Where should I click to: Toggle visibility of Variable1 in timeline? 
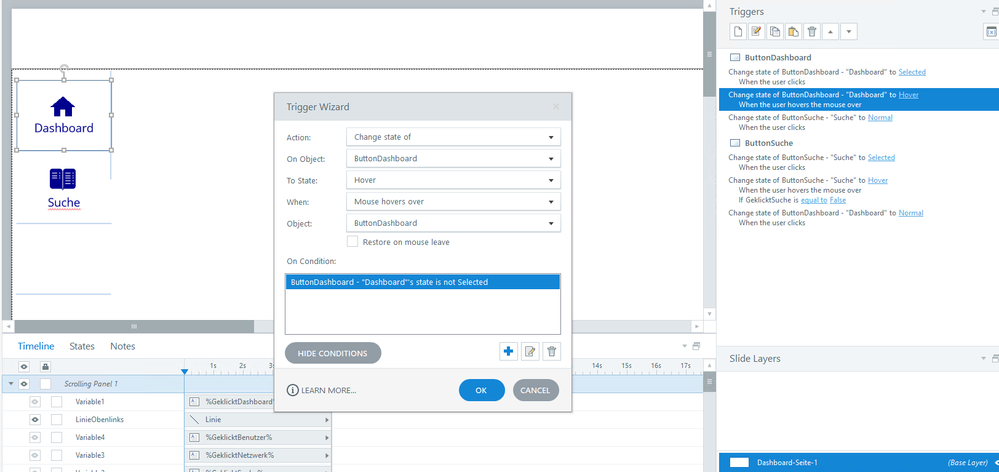pos(35,402)
